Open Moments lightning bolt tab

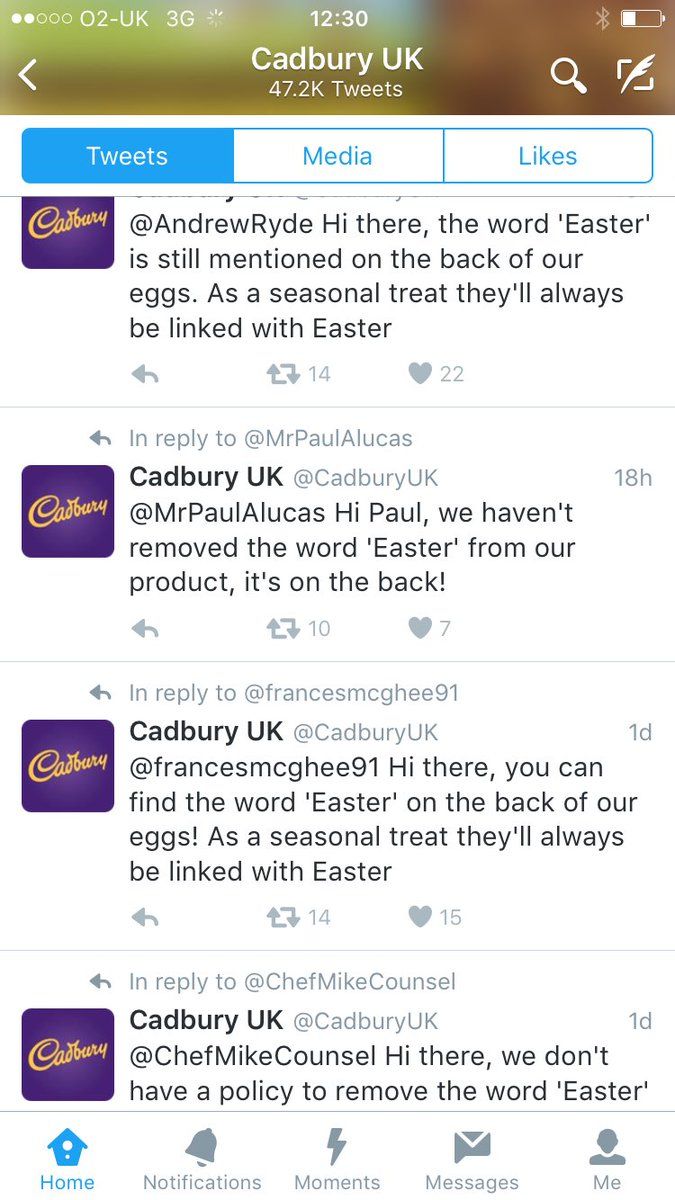point(337,1160)
